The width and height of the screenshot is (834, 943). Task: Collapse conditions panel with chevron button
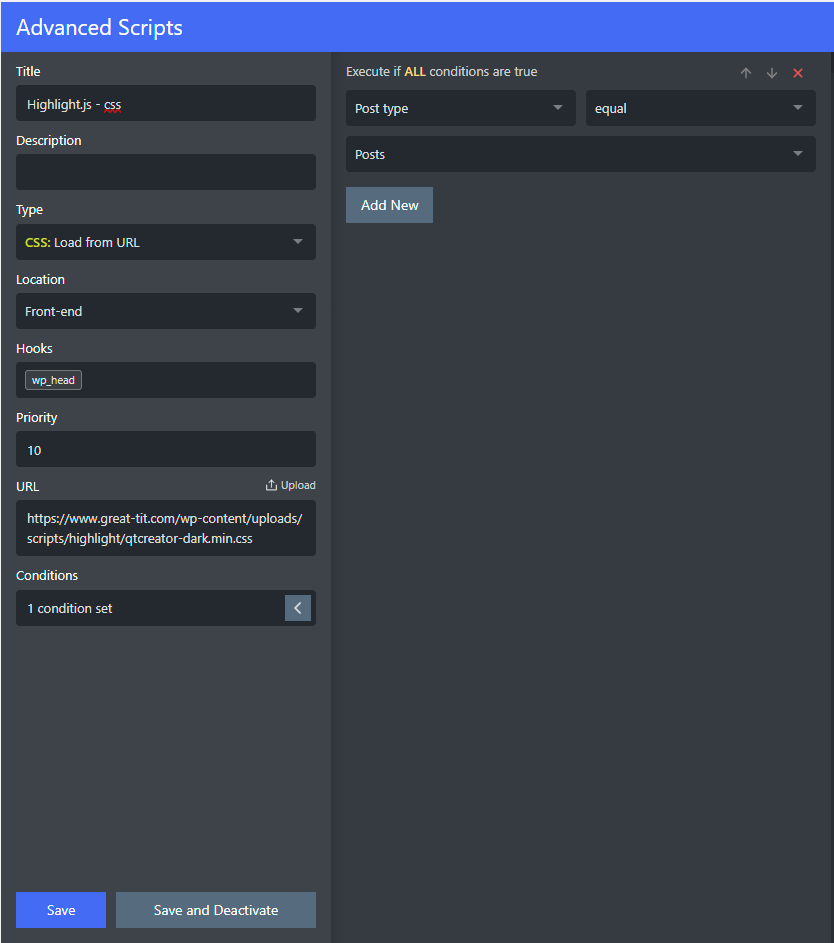point(298,608)
